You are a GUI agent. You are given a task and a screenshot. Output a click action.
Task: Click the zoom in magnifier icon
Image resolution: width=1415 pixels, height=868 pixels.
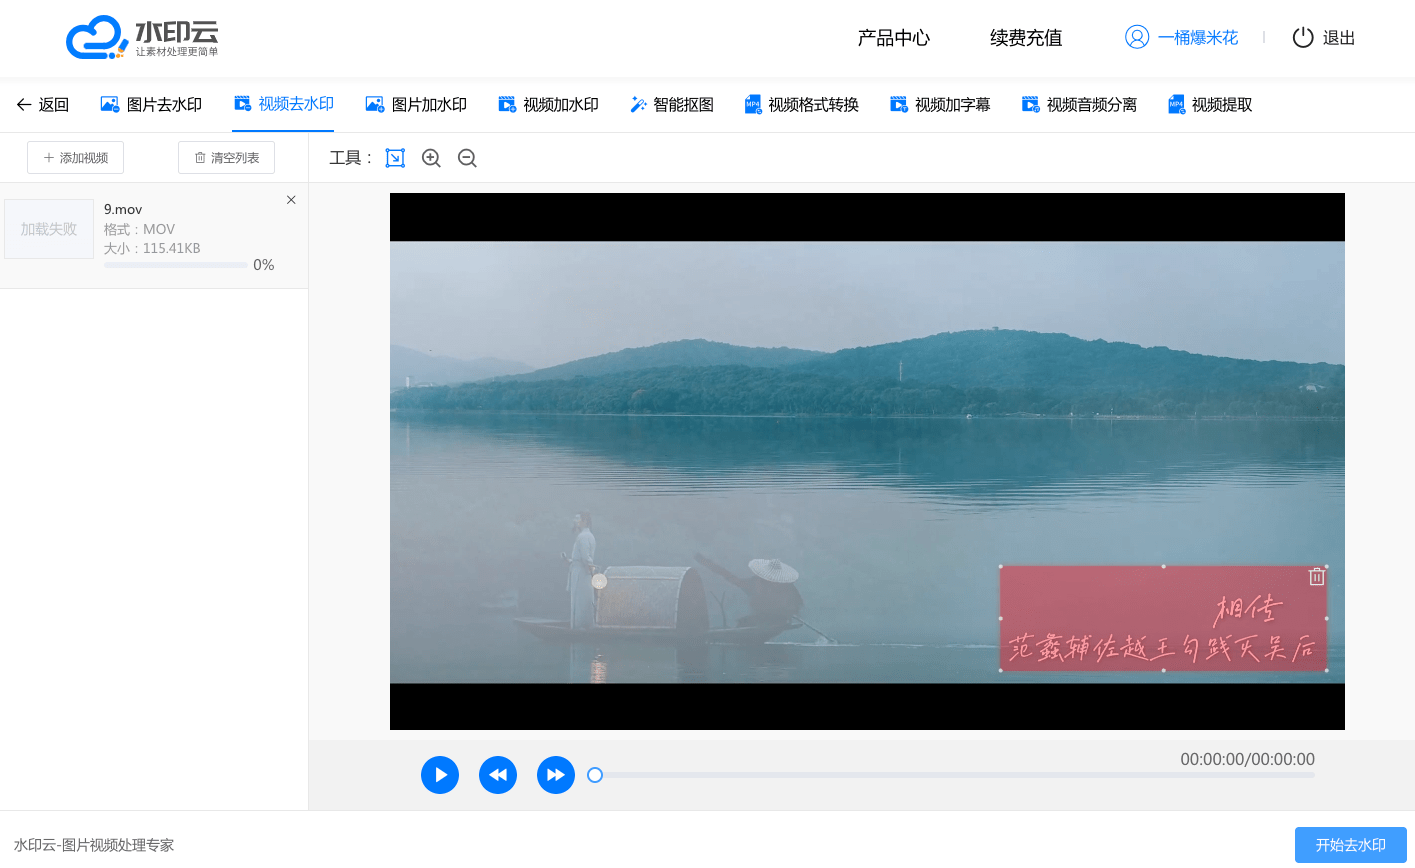[431, 158]
